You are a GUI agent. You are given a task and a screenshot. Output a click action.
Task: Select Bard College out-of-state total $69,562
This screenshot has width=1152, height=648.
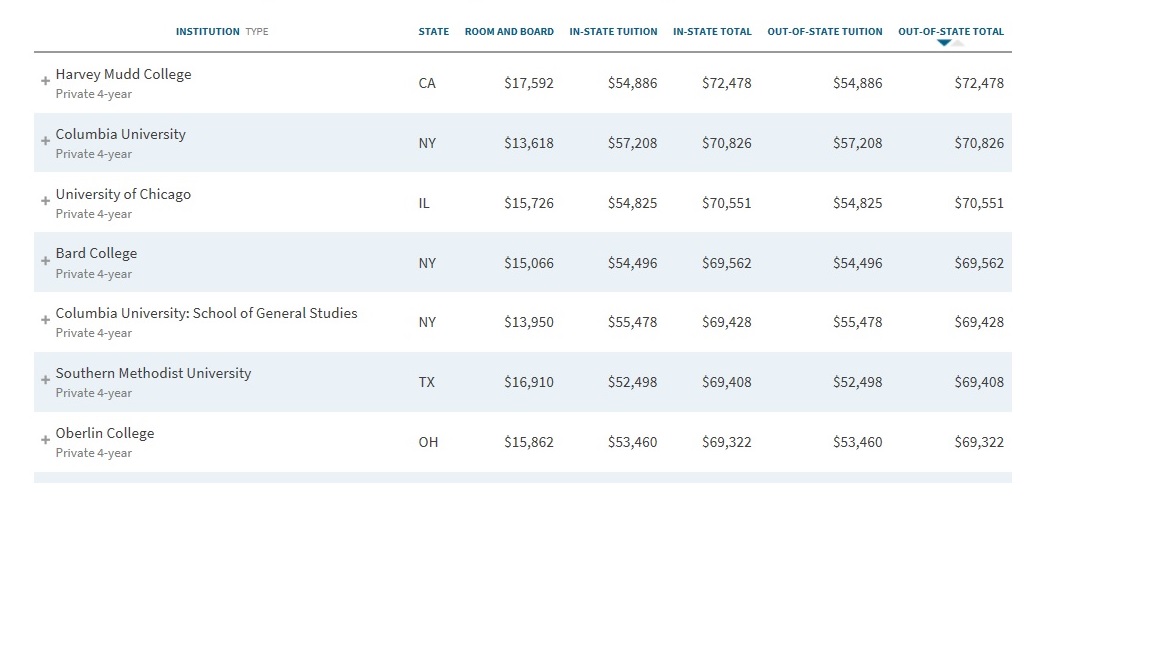point(979,263)
